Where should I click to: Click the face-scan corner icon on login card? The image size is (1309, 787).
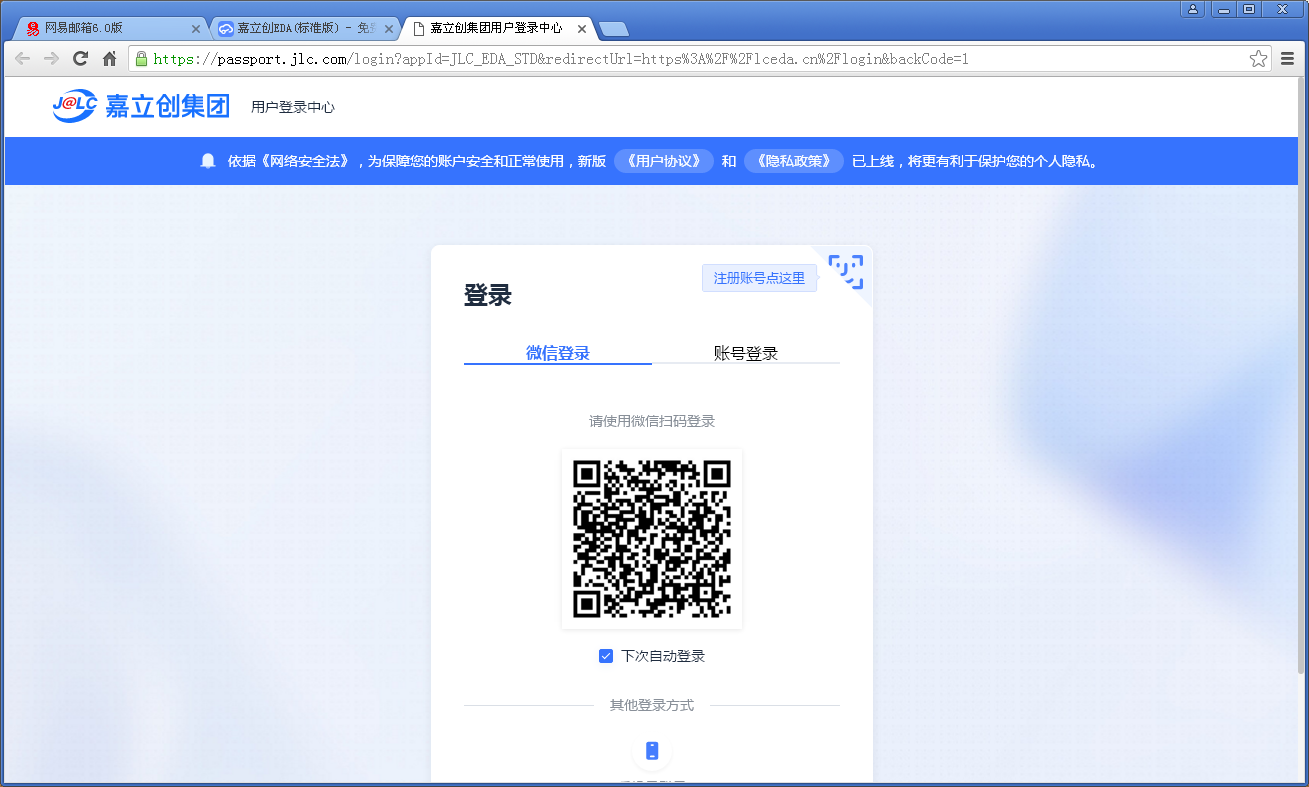point(846,271)
